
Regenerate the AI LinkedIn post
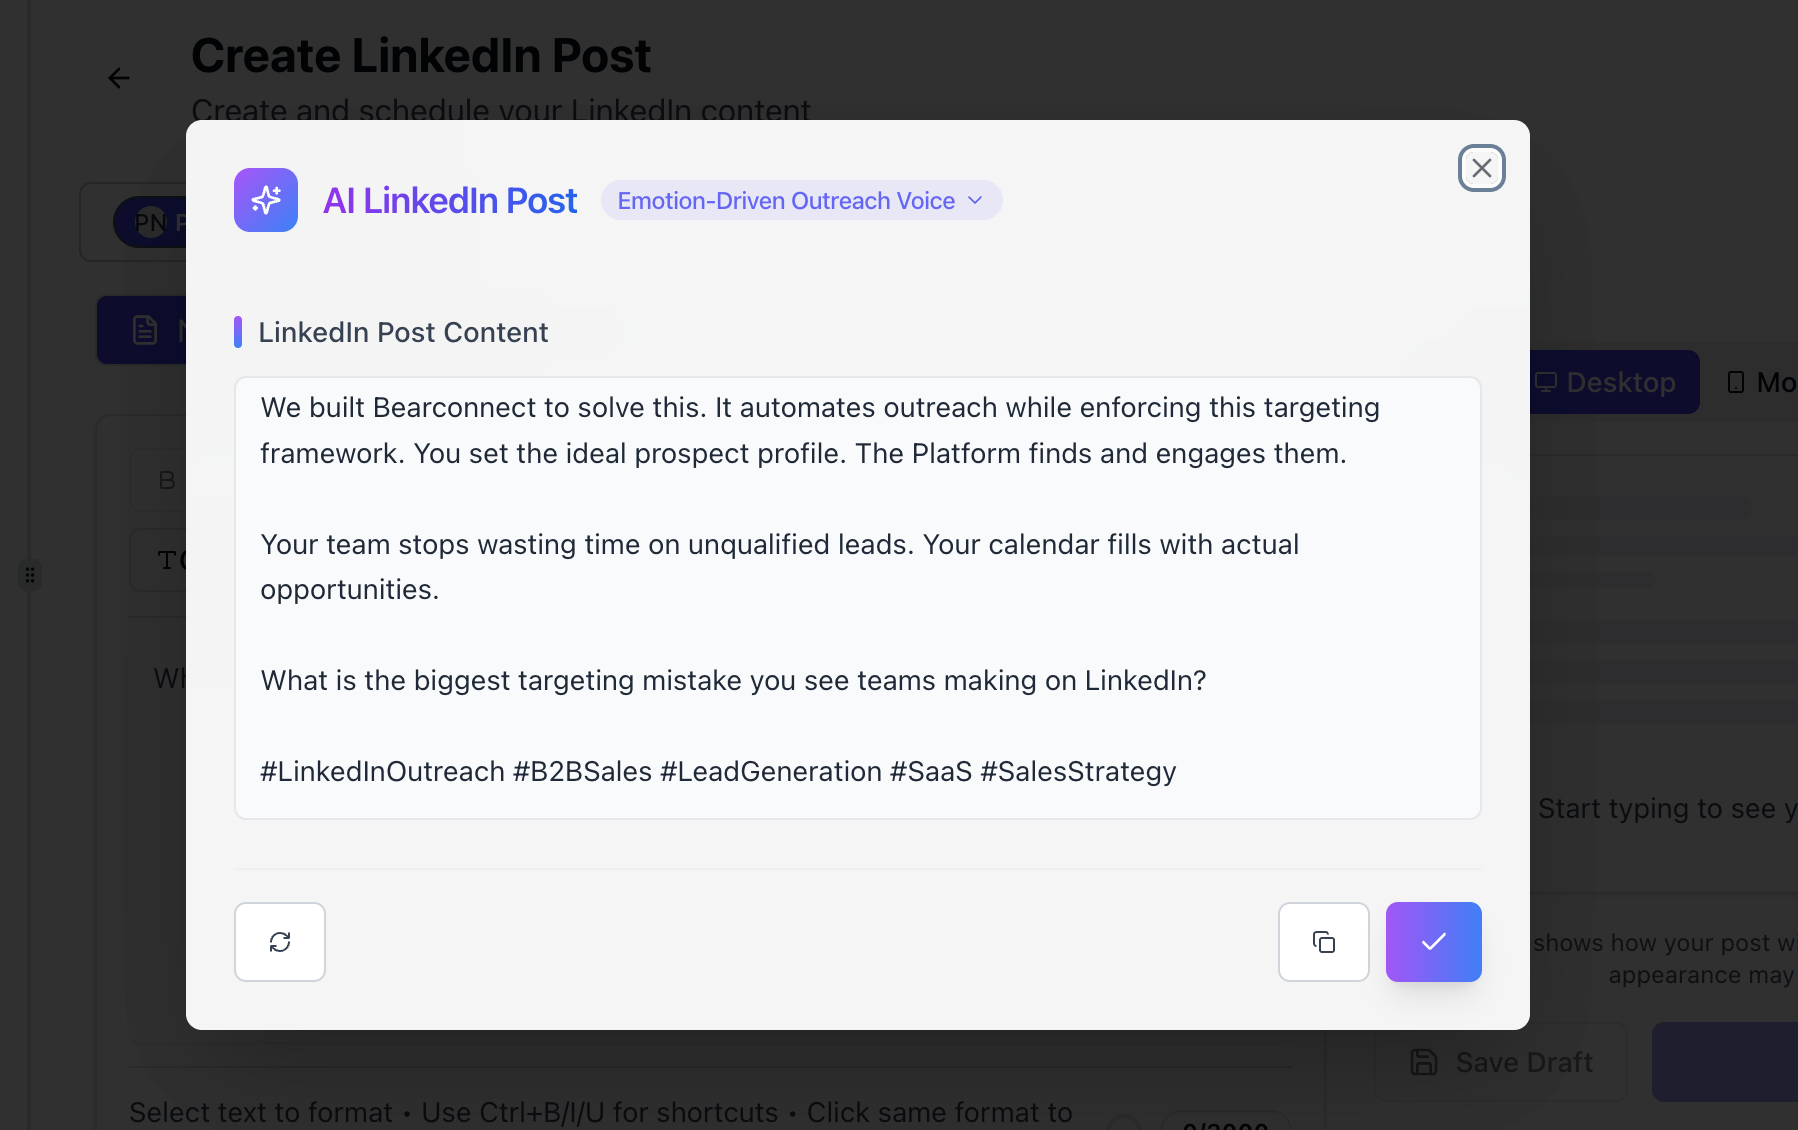[280, 942]
